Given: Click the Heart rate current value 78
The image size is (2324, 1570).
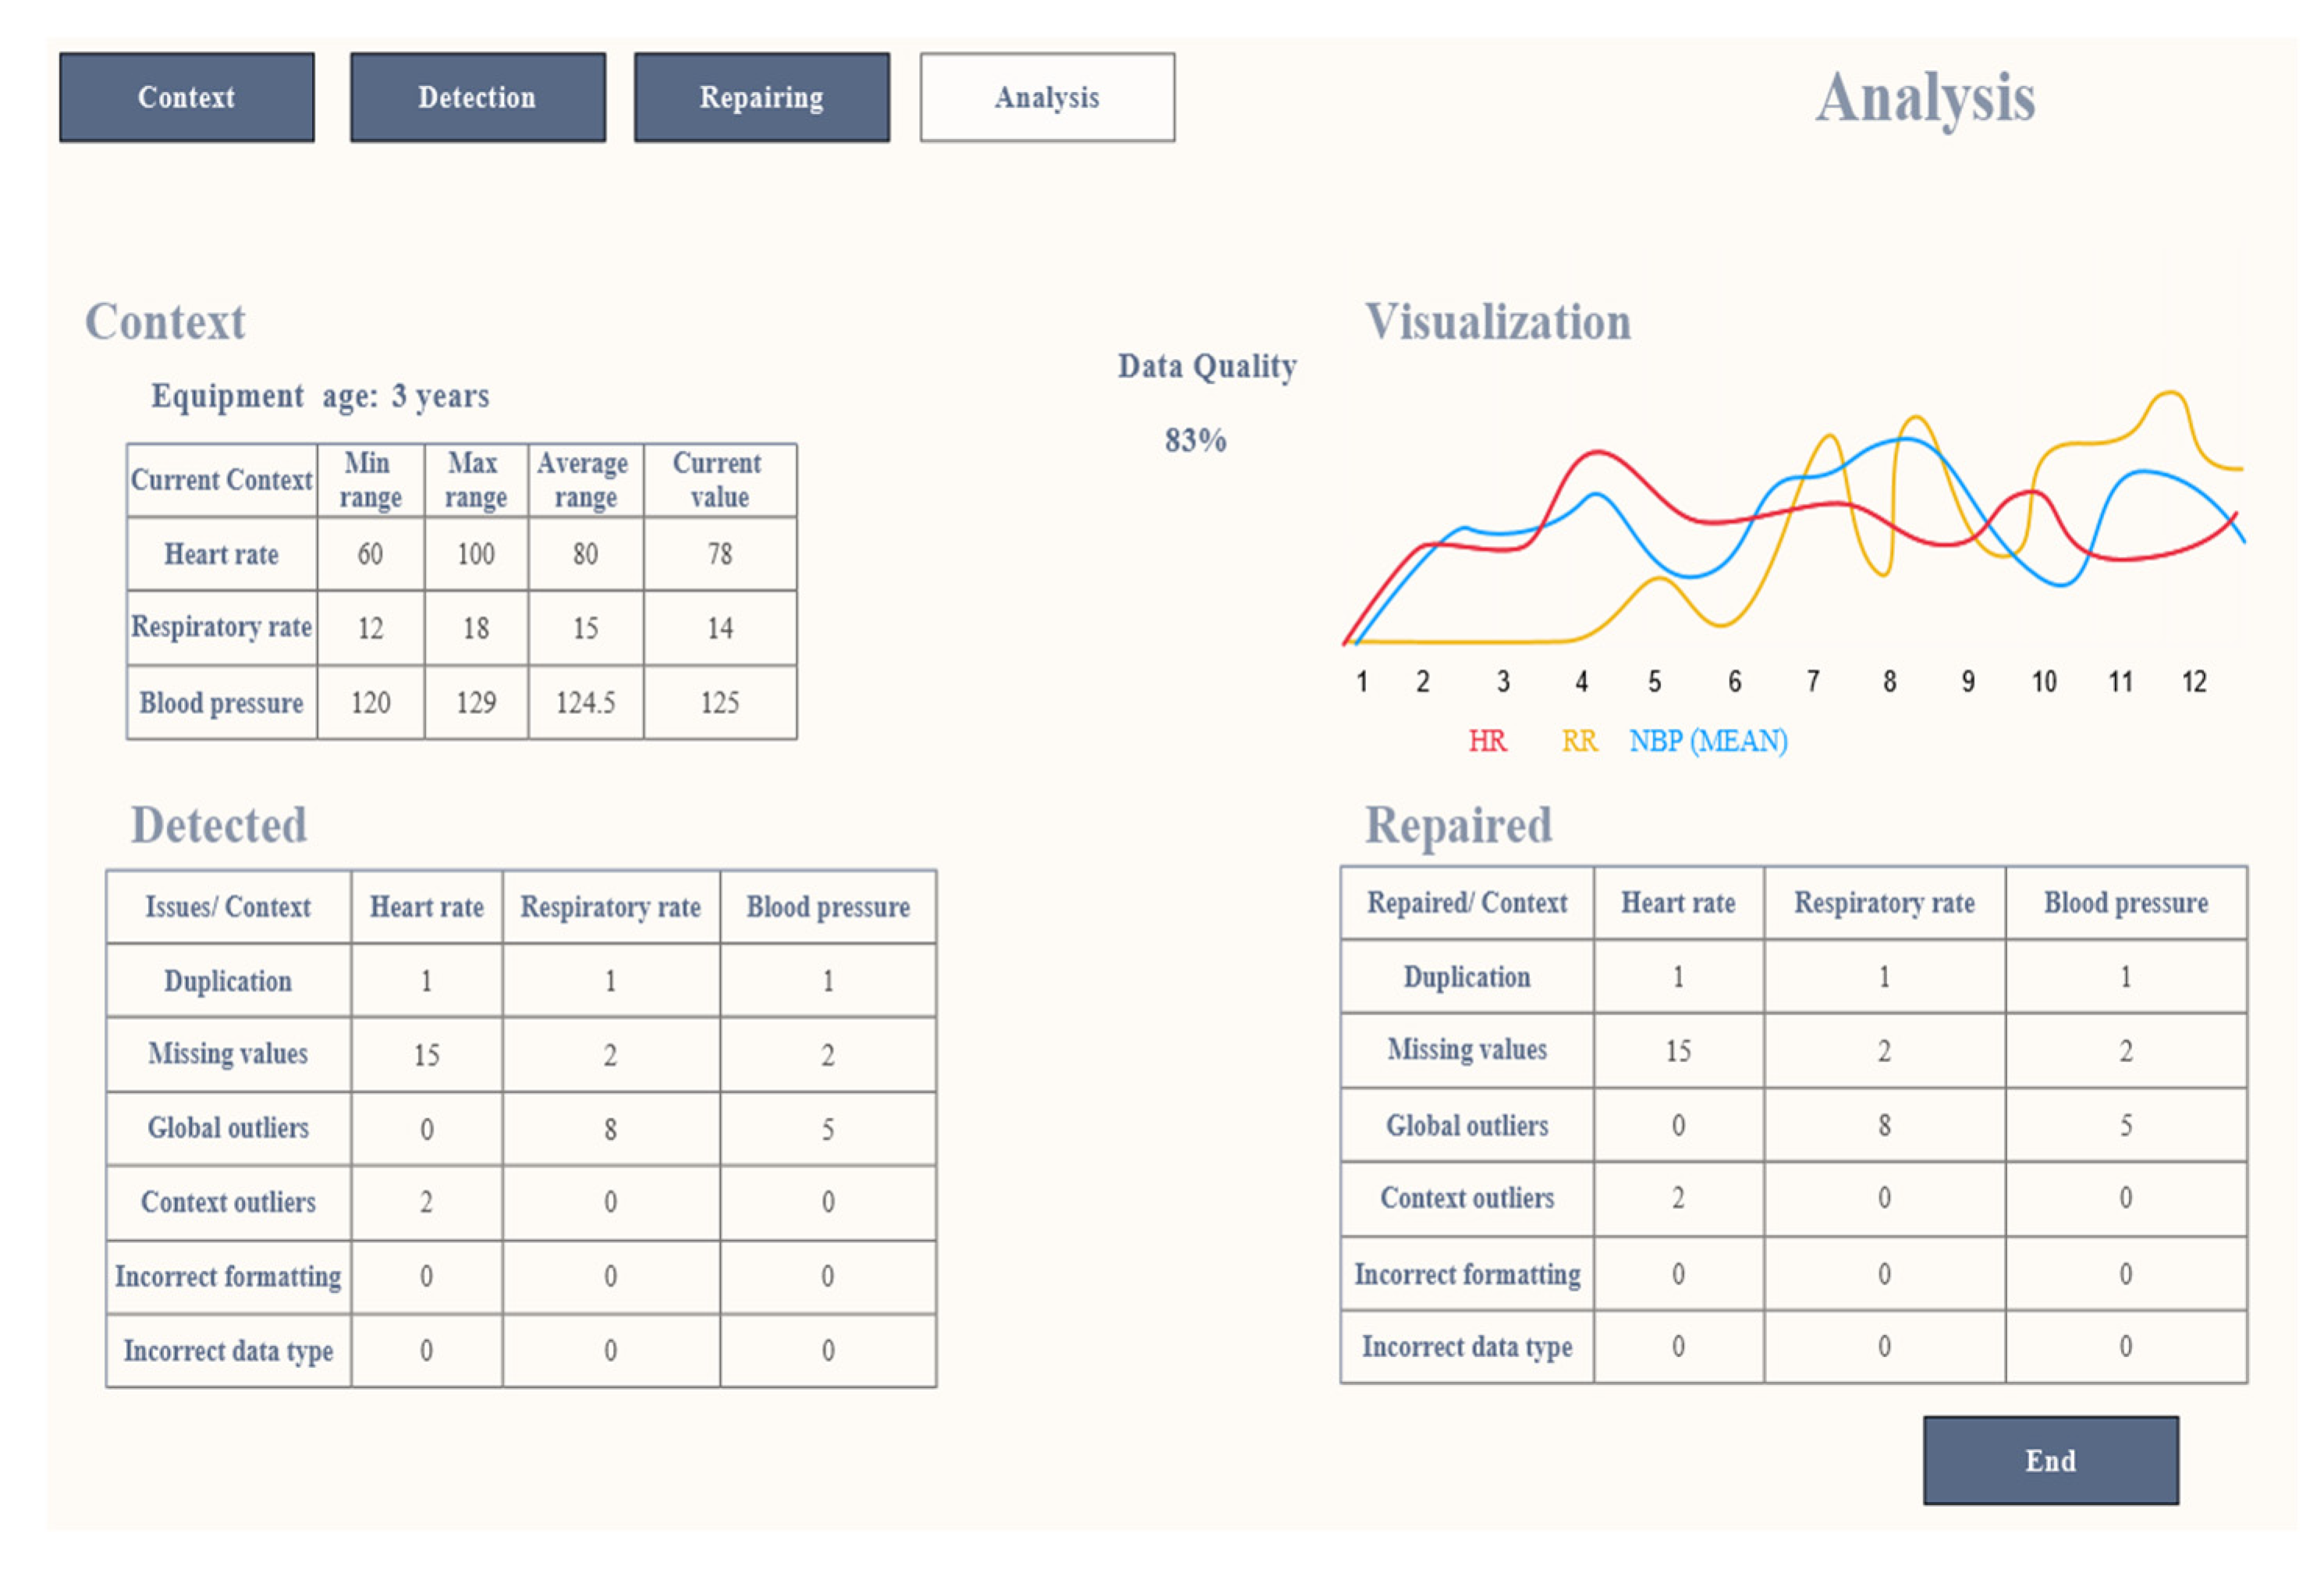Looking at the screenshot, I should coord(719,554).
